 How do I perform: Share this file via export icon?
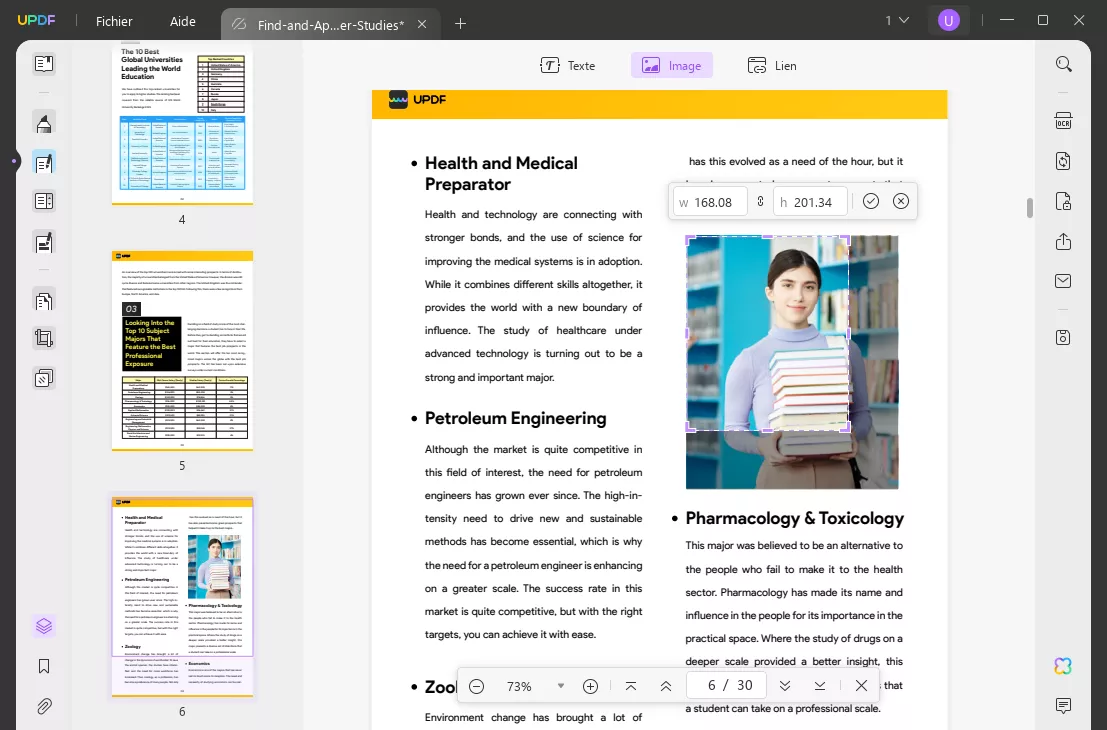[1063, 241]
